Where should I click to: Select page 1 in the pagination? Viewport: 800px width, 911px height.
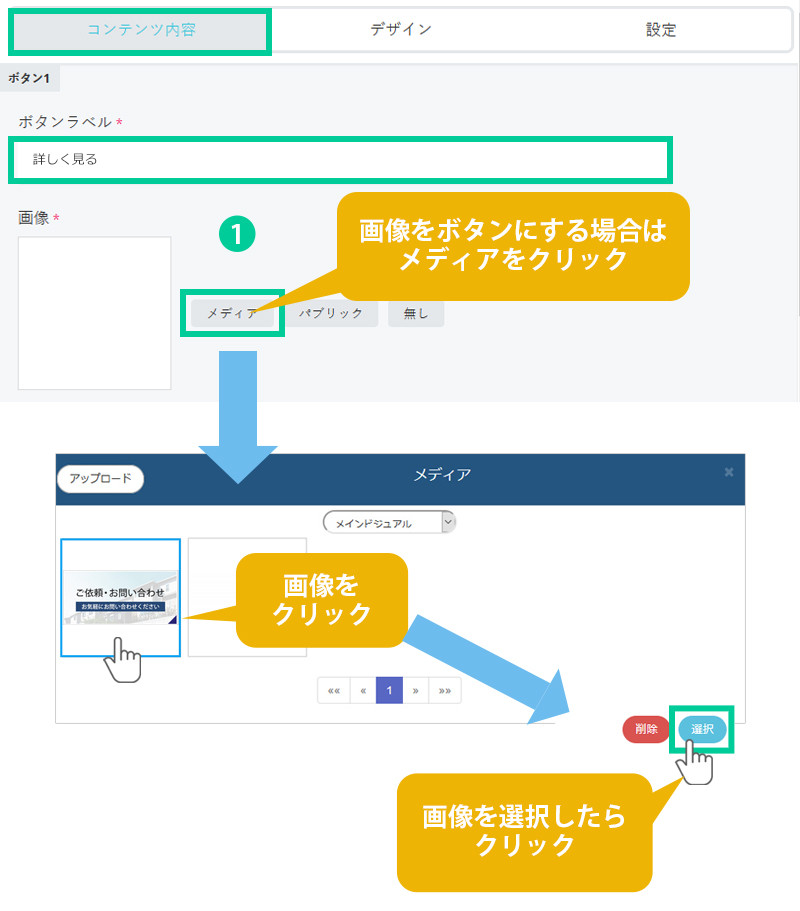tap(389, 690)
